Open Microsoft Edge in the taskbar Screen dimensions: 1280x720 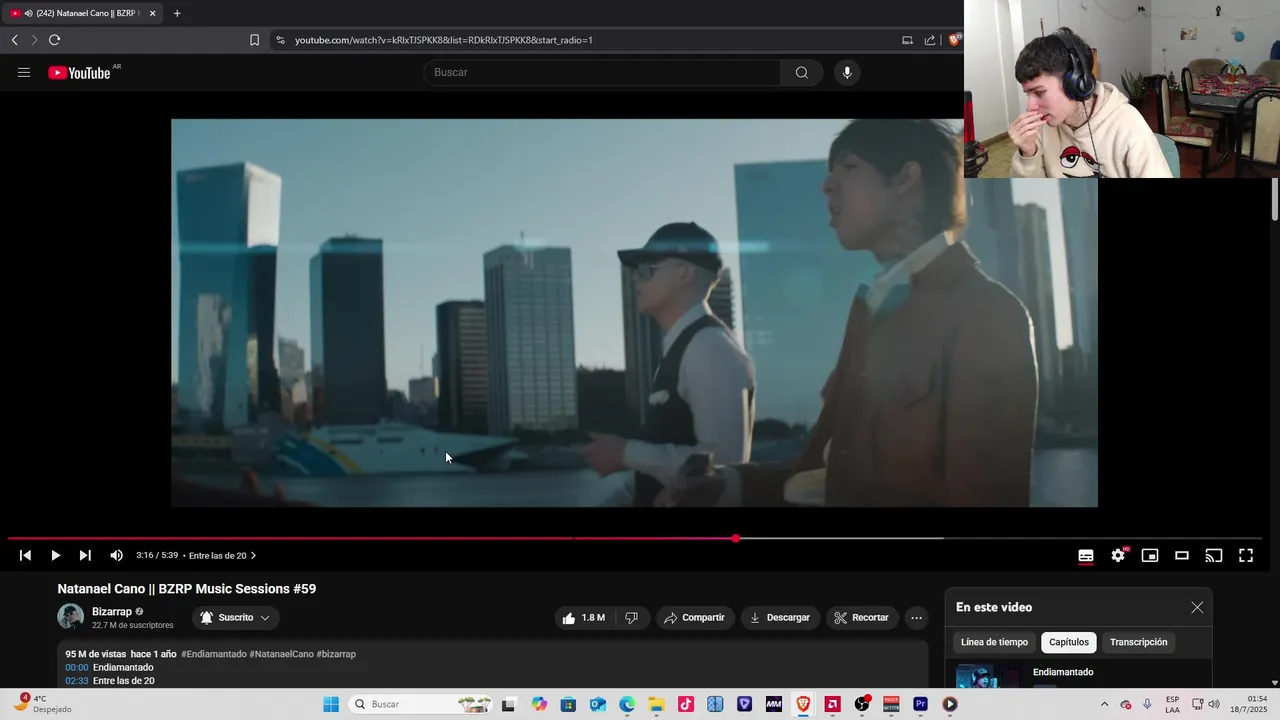627,704
